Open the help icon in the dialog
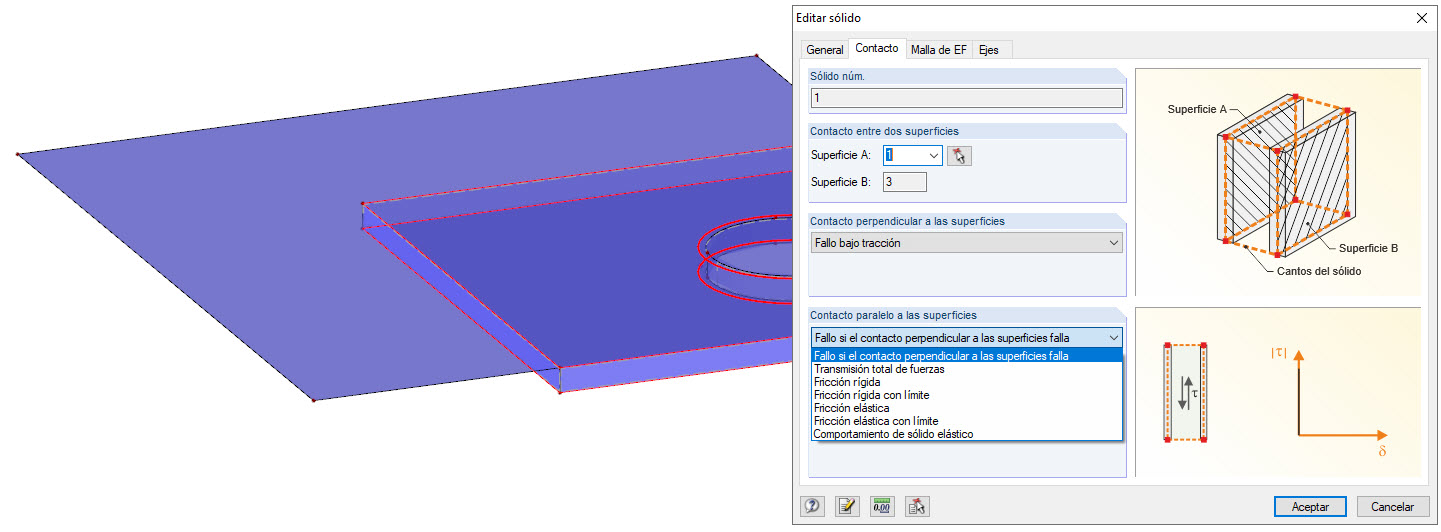 tap(813, 506)
